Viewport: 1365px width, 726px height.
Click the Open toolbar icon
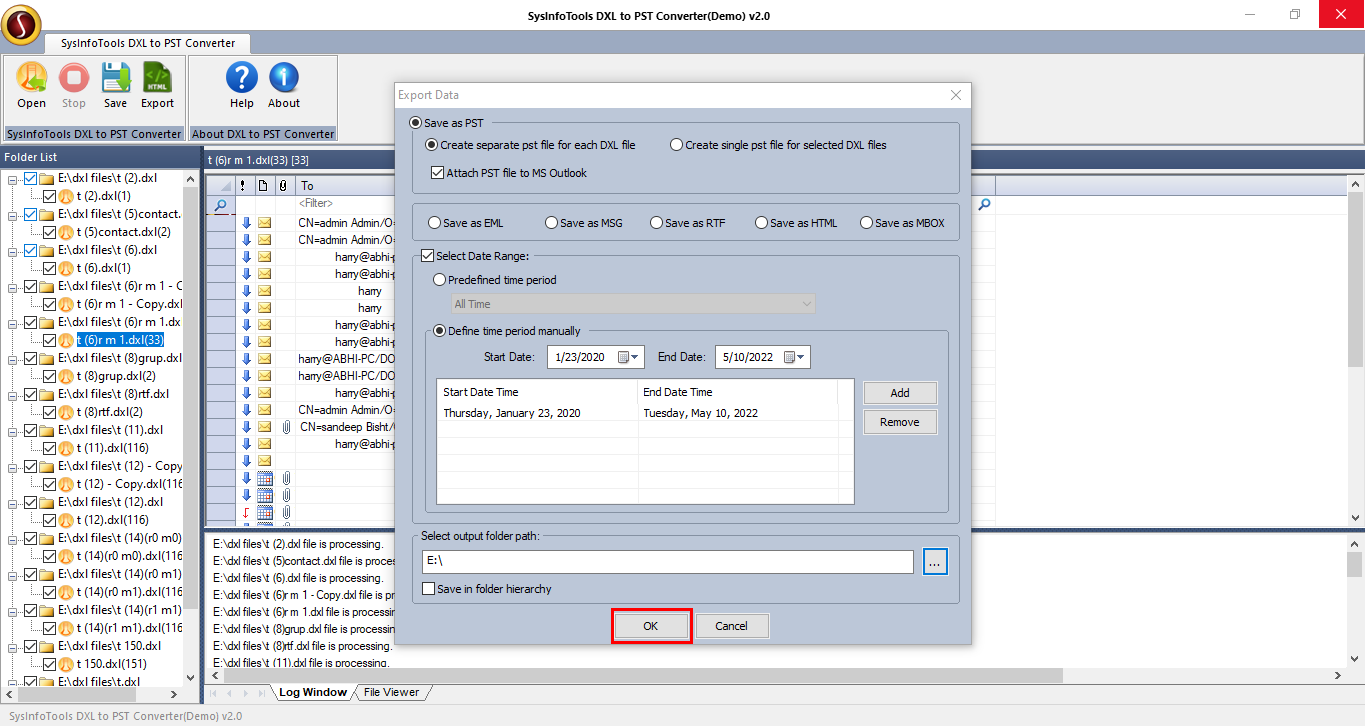[31, 78]
